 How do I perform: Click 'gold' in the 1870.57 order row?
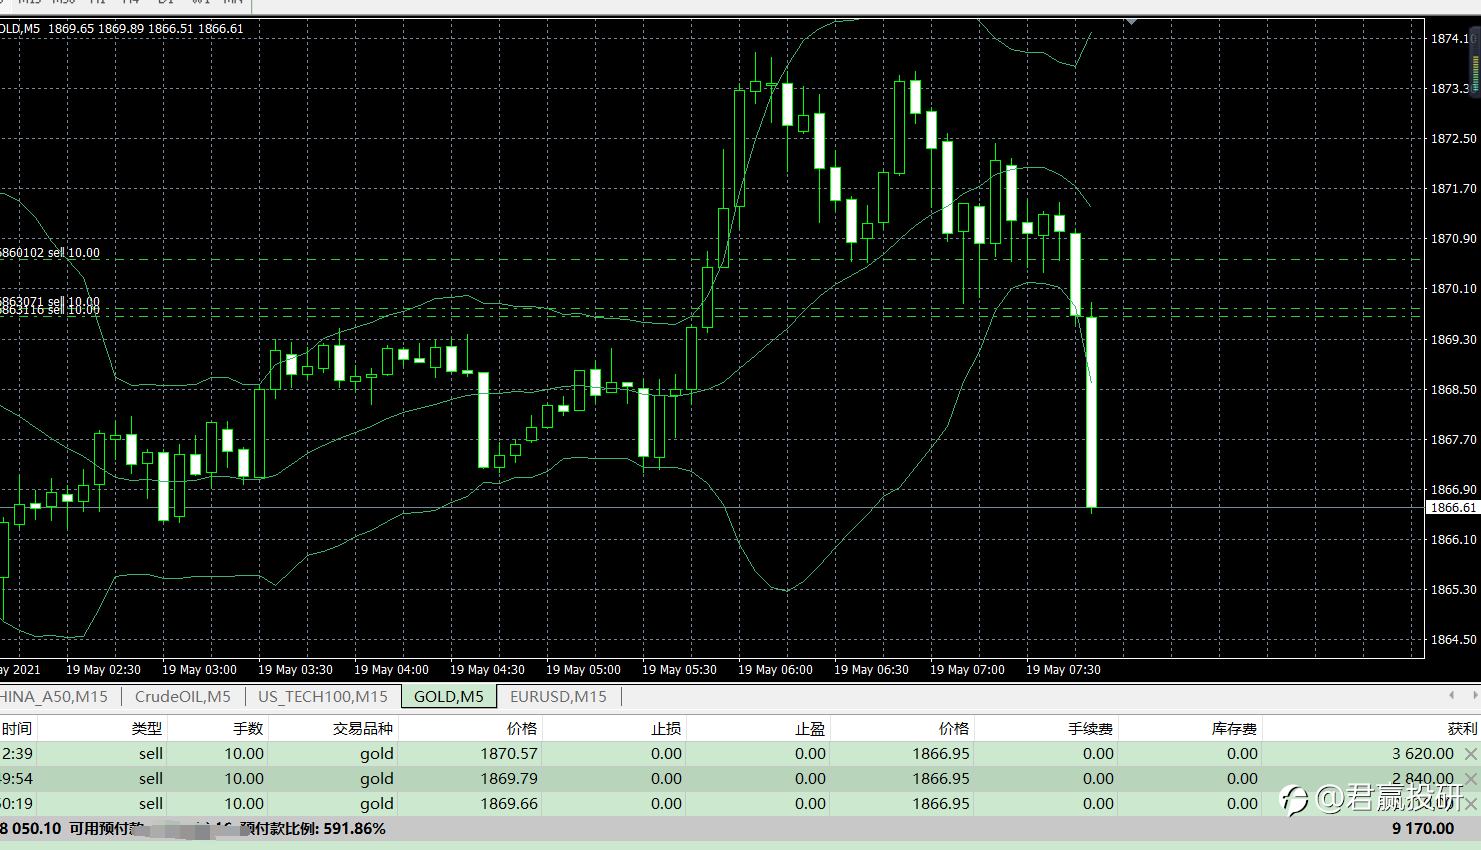coord(377,753)
